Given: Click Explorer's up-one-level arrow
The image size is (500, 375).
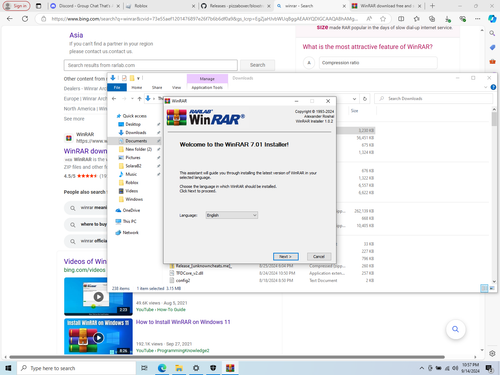Looking at the screenshot, I should pyautogui.click(x=139, y=98).
